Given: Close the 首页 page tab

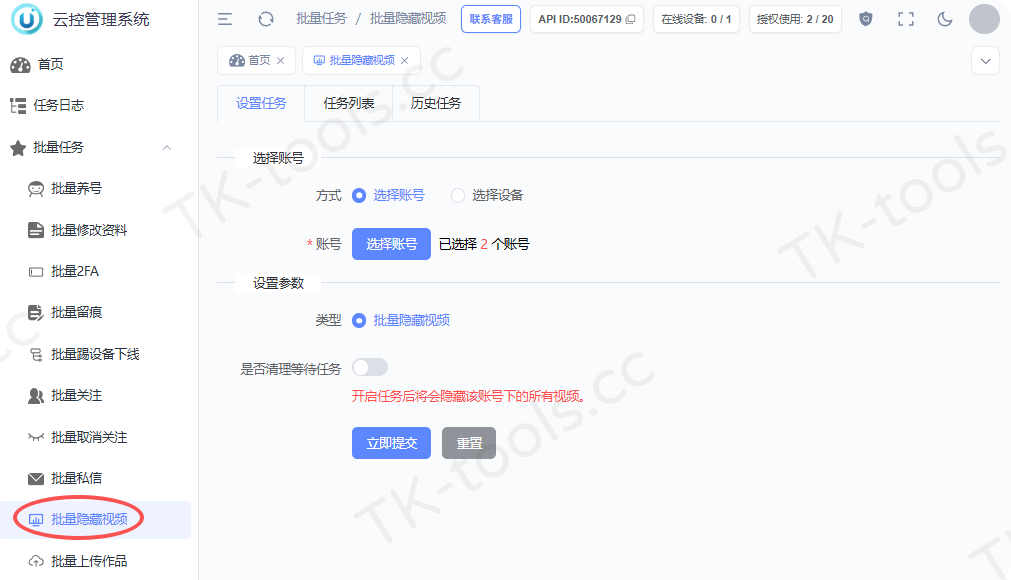Looking at the screenshot, I should pyautogui.click(x=280, y=61).
